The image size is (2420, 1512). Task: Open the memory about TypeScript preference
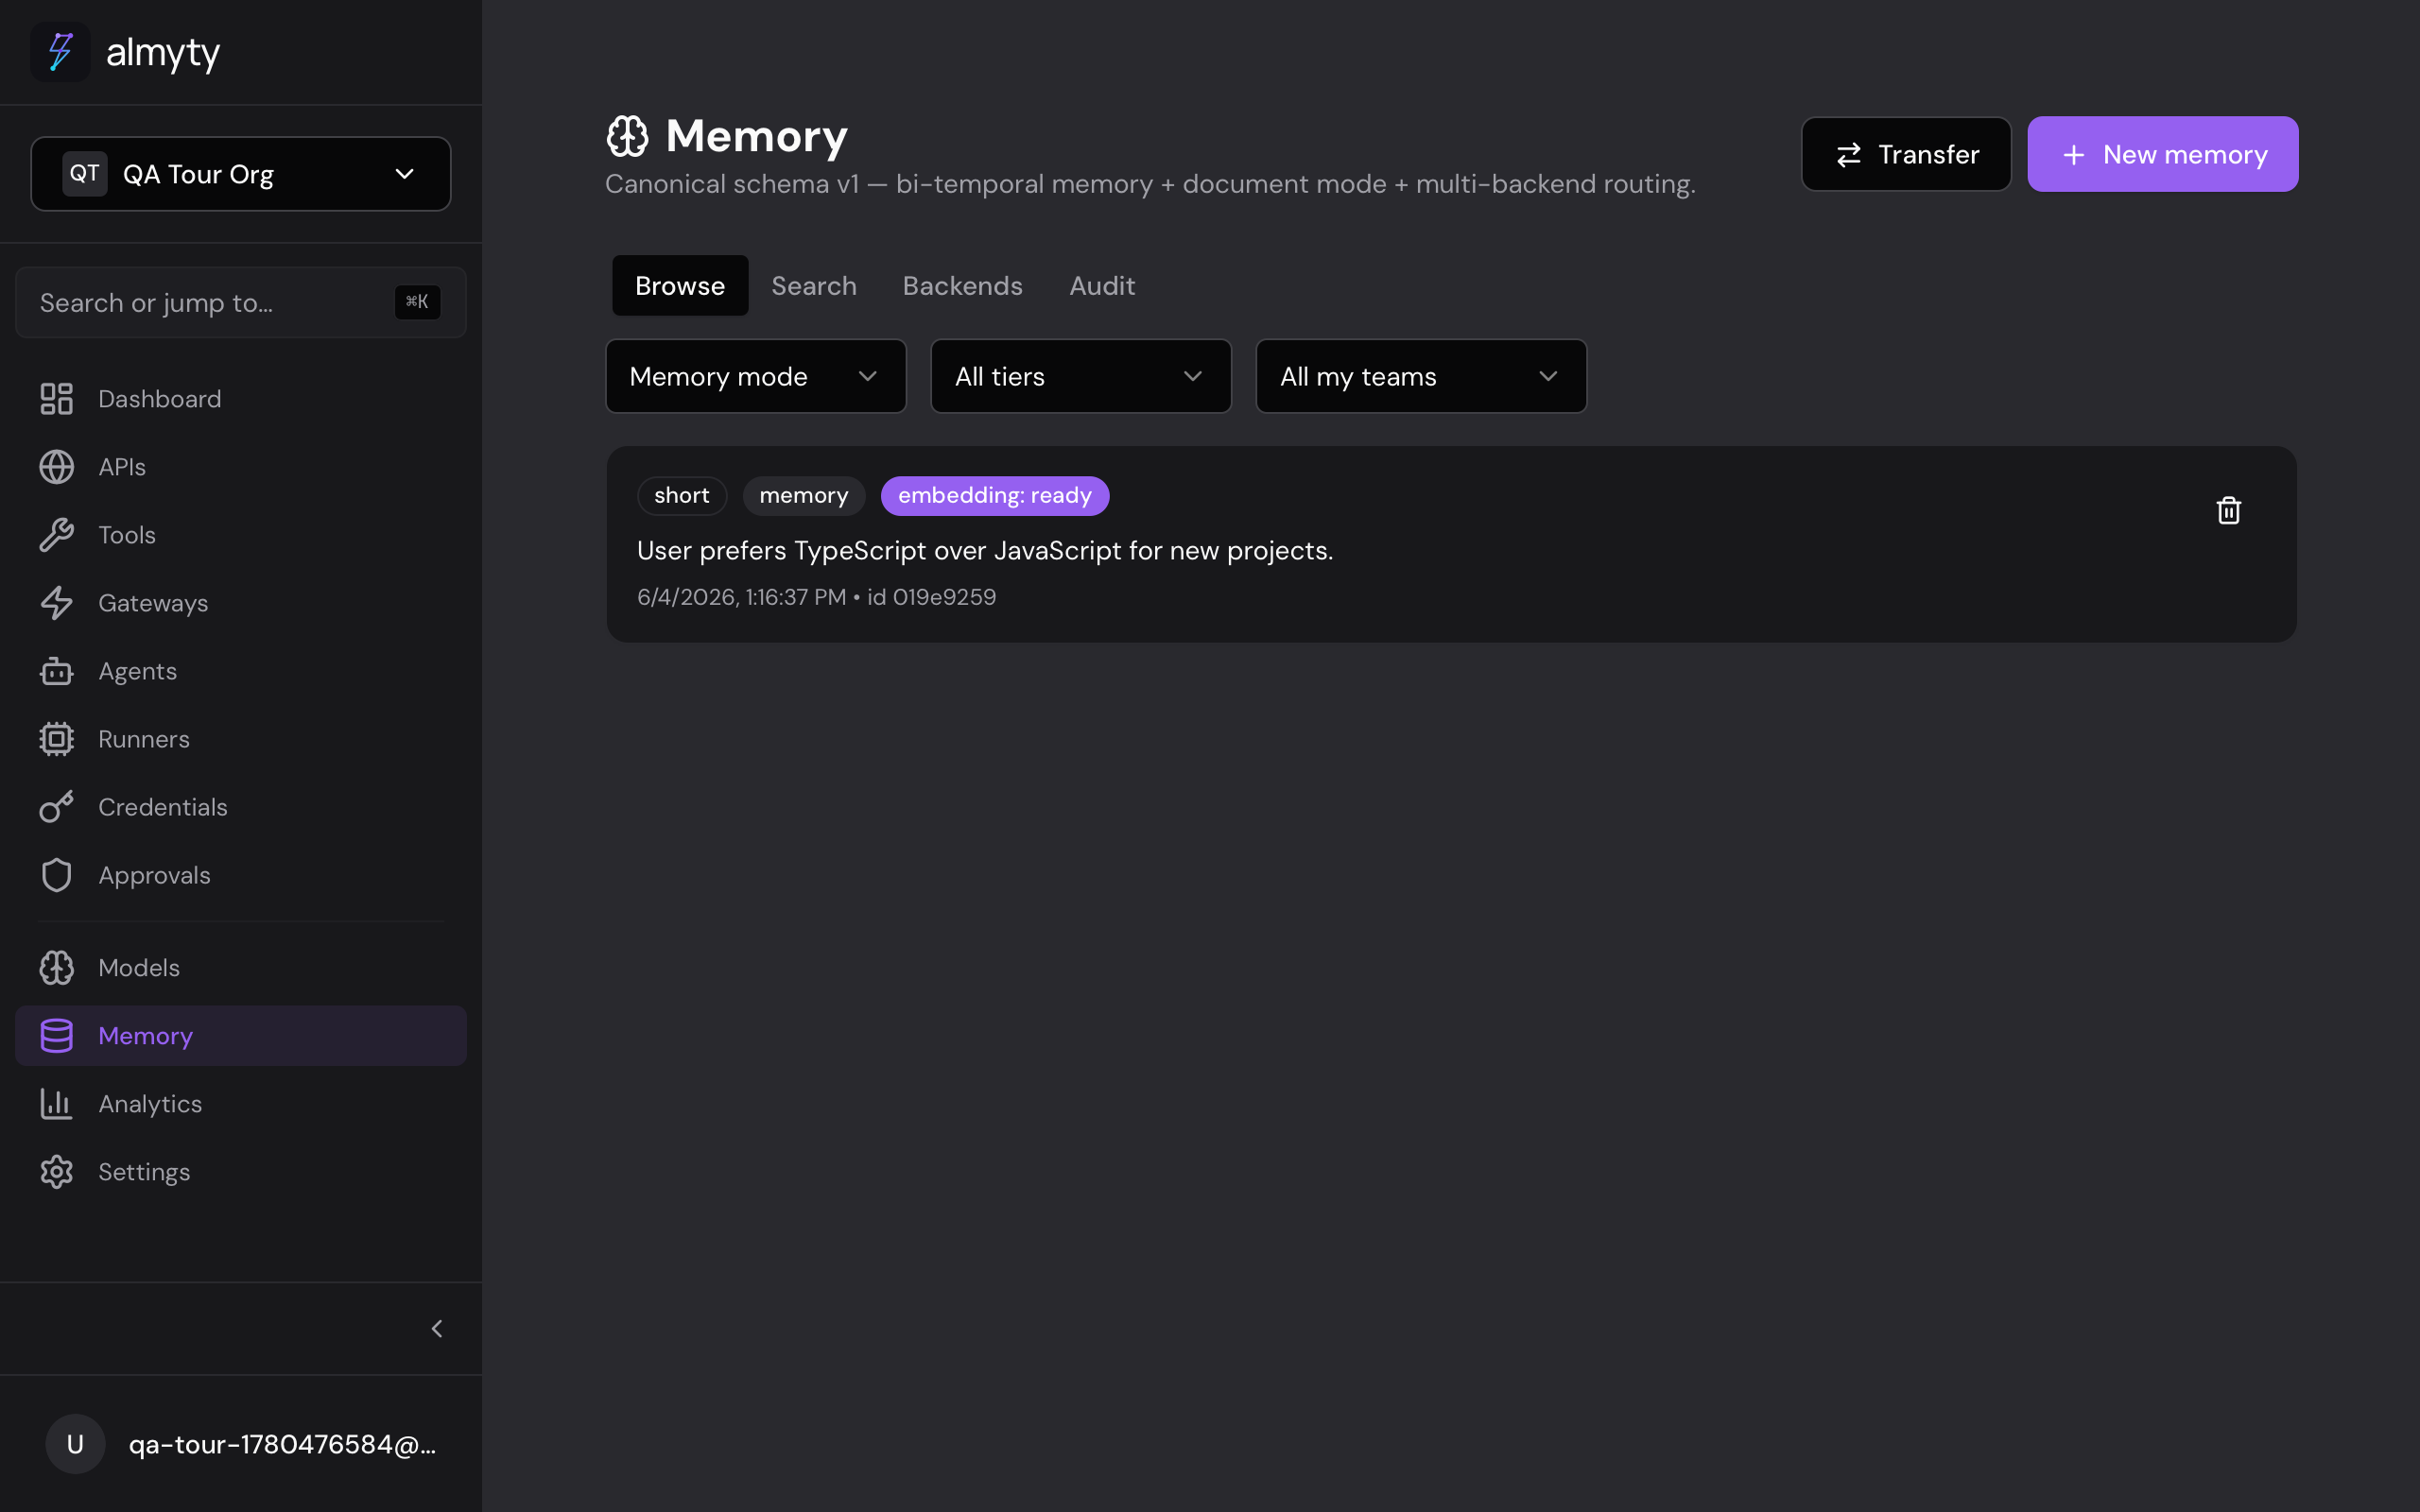pyautogui.click(x=985, y=551)
